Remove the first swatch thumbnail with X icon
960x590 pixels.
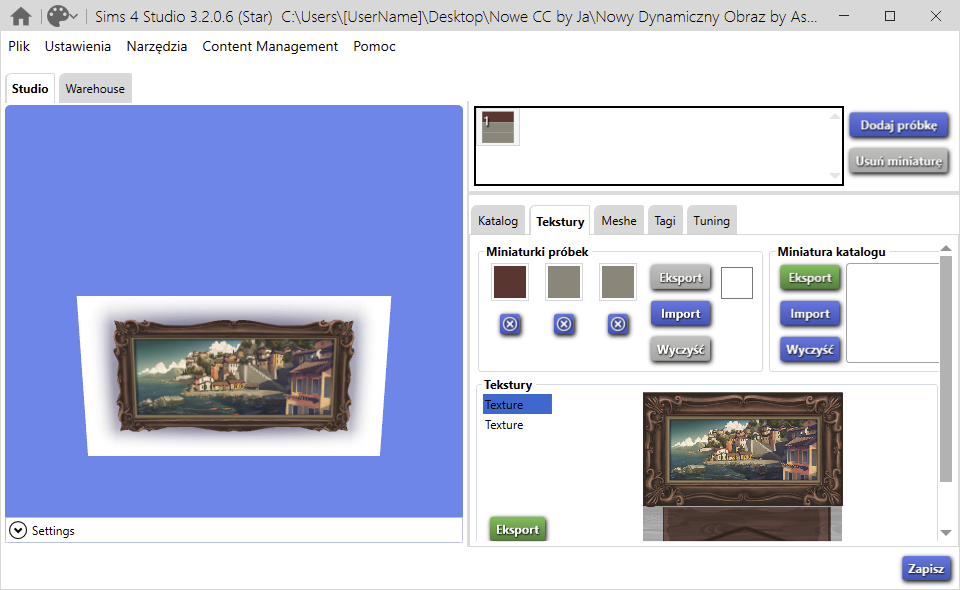pyautogui.click(x=510, y=324)
